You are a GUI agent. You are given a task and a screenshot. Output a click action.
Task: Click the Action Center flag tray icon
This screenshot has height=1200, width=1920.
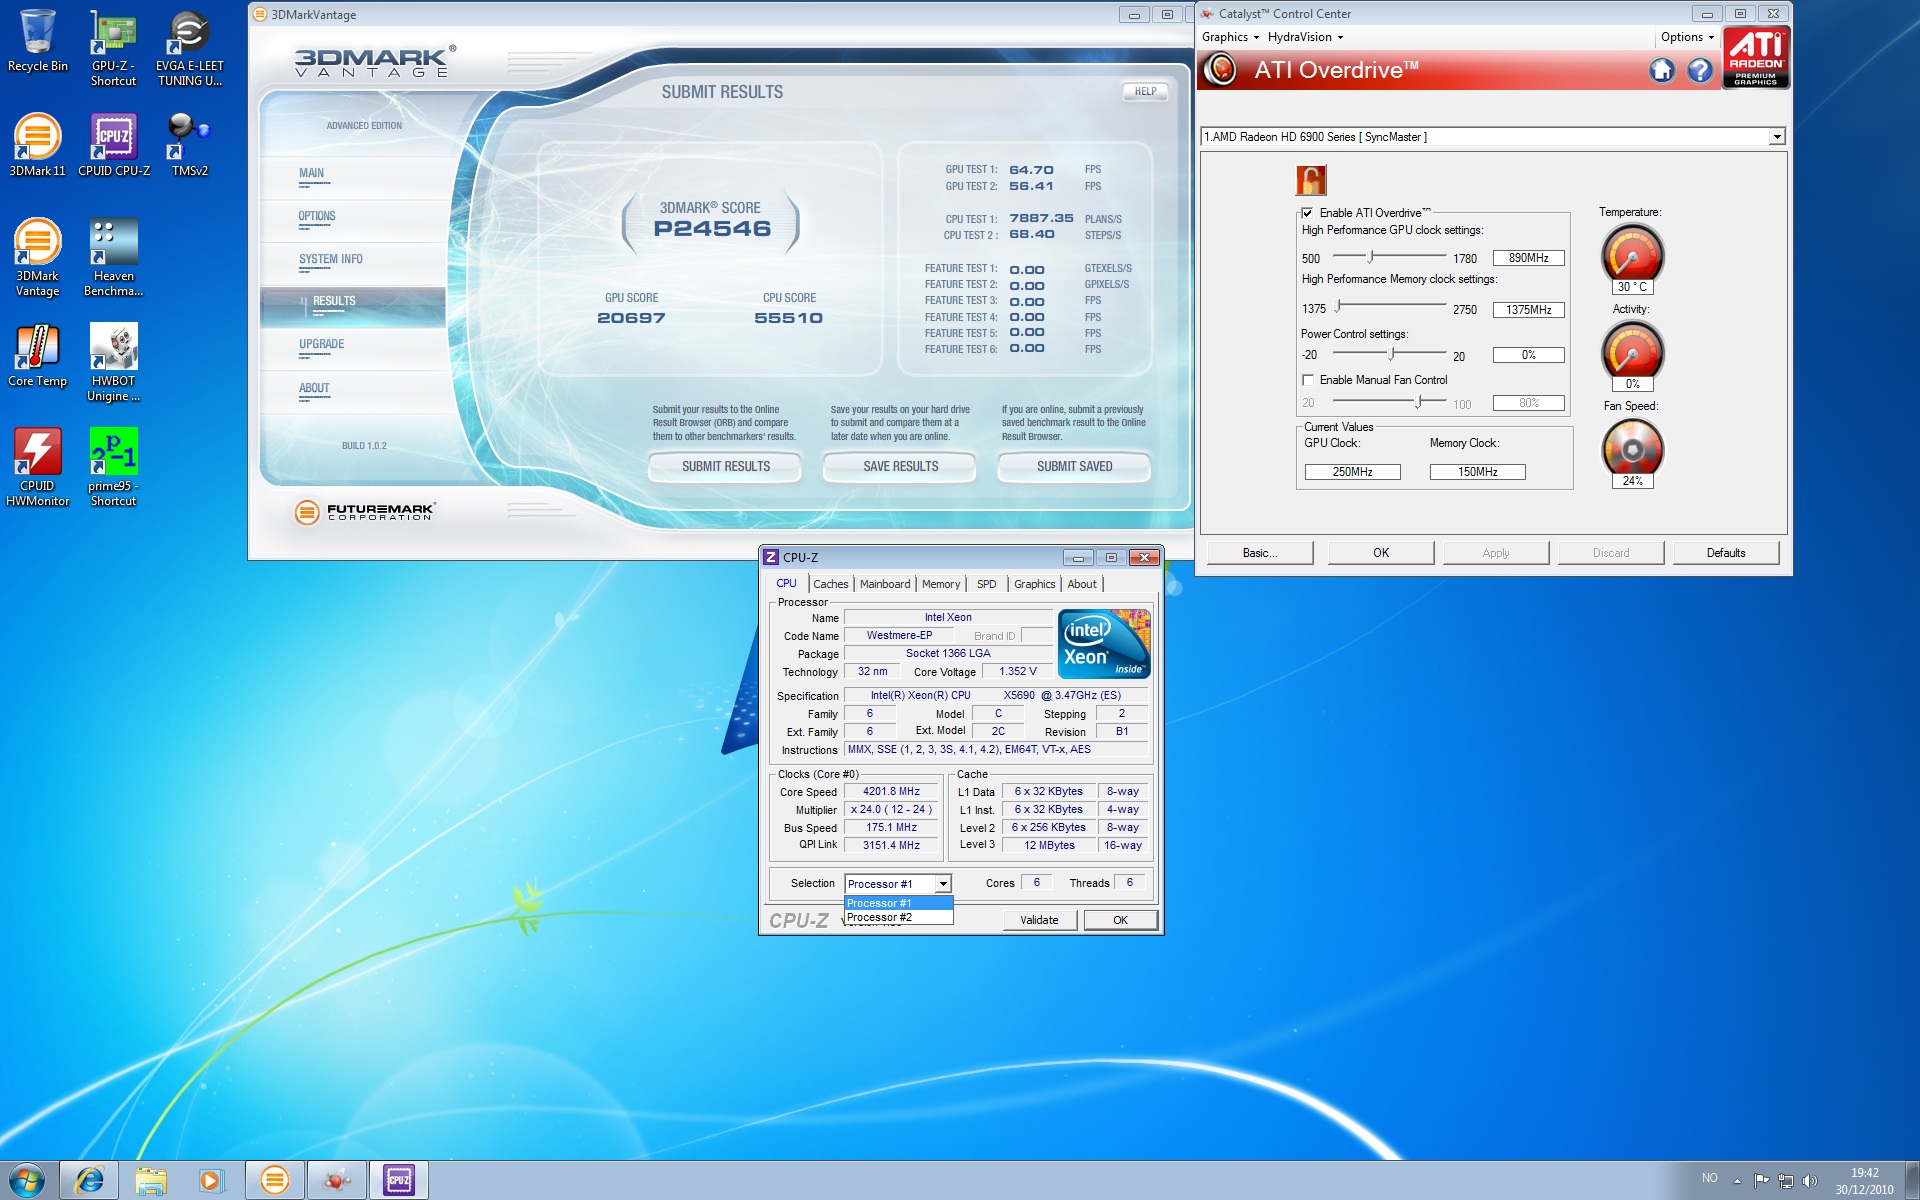[1762, 1180]
